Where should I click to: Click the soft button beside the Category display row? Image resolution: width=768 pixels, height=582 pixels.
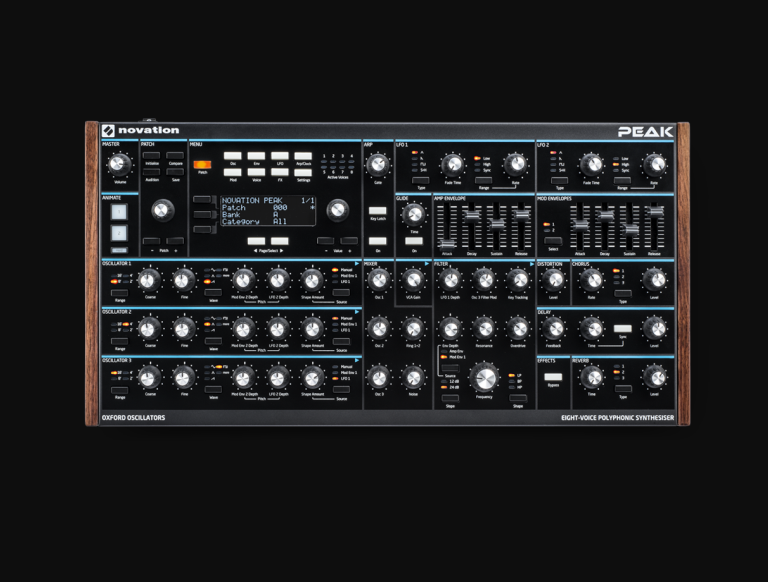click(x=202, y=229)
